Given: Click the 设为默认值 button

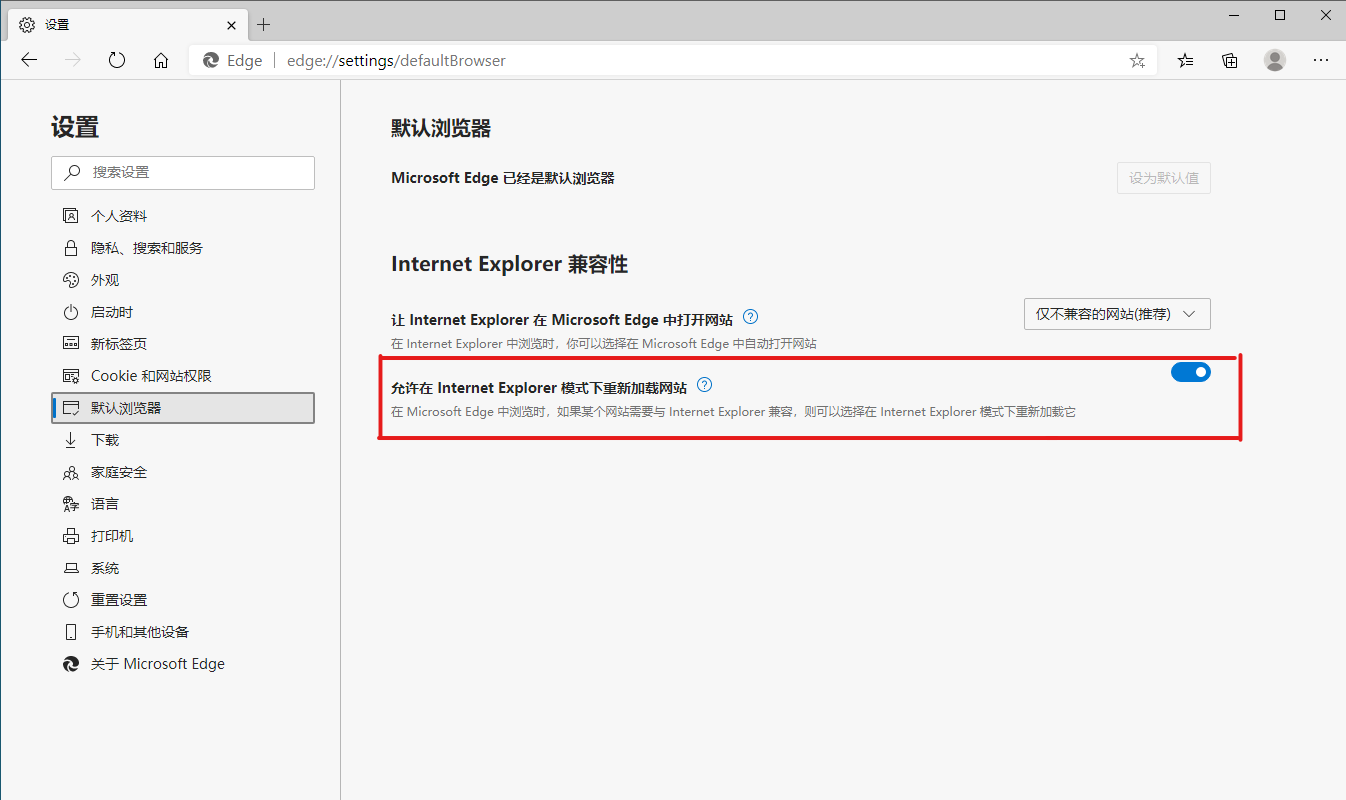Looking at the screenshot, I should click(x=1164, y=178).
